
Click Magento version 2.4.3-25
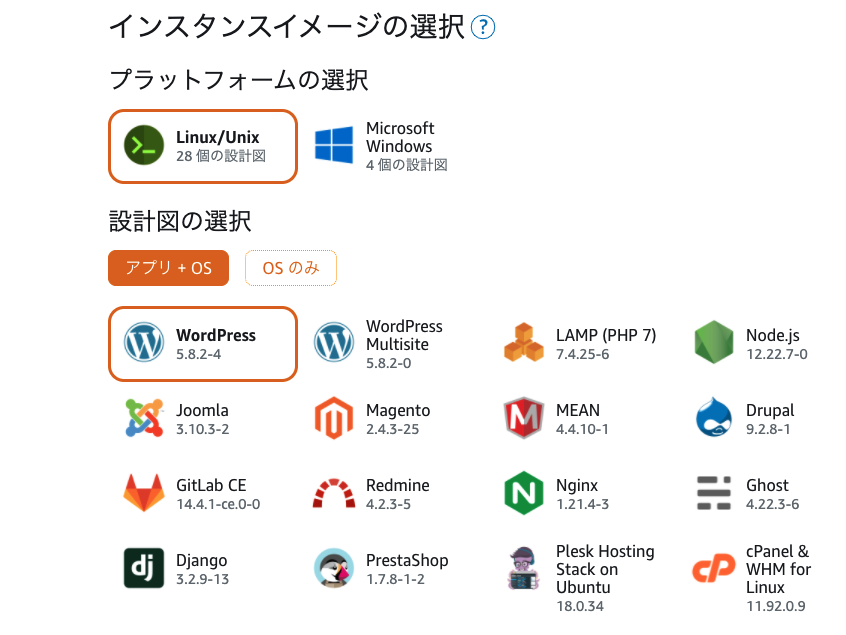(392, 429)
